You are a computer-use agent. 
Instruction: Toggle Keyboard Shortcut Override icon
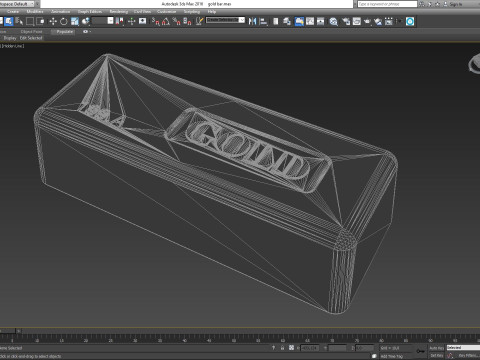(143, 21)
